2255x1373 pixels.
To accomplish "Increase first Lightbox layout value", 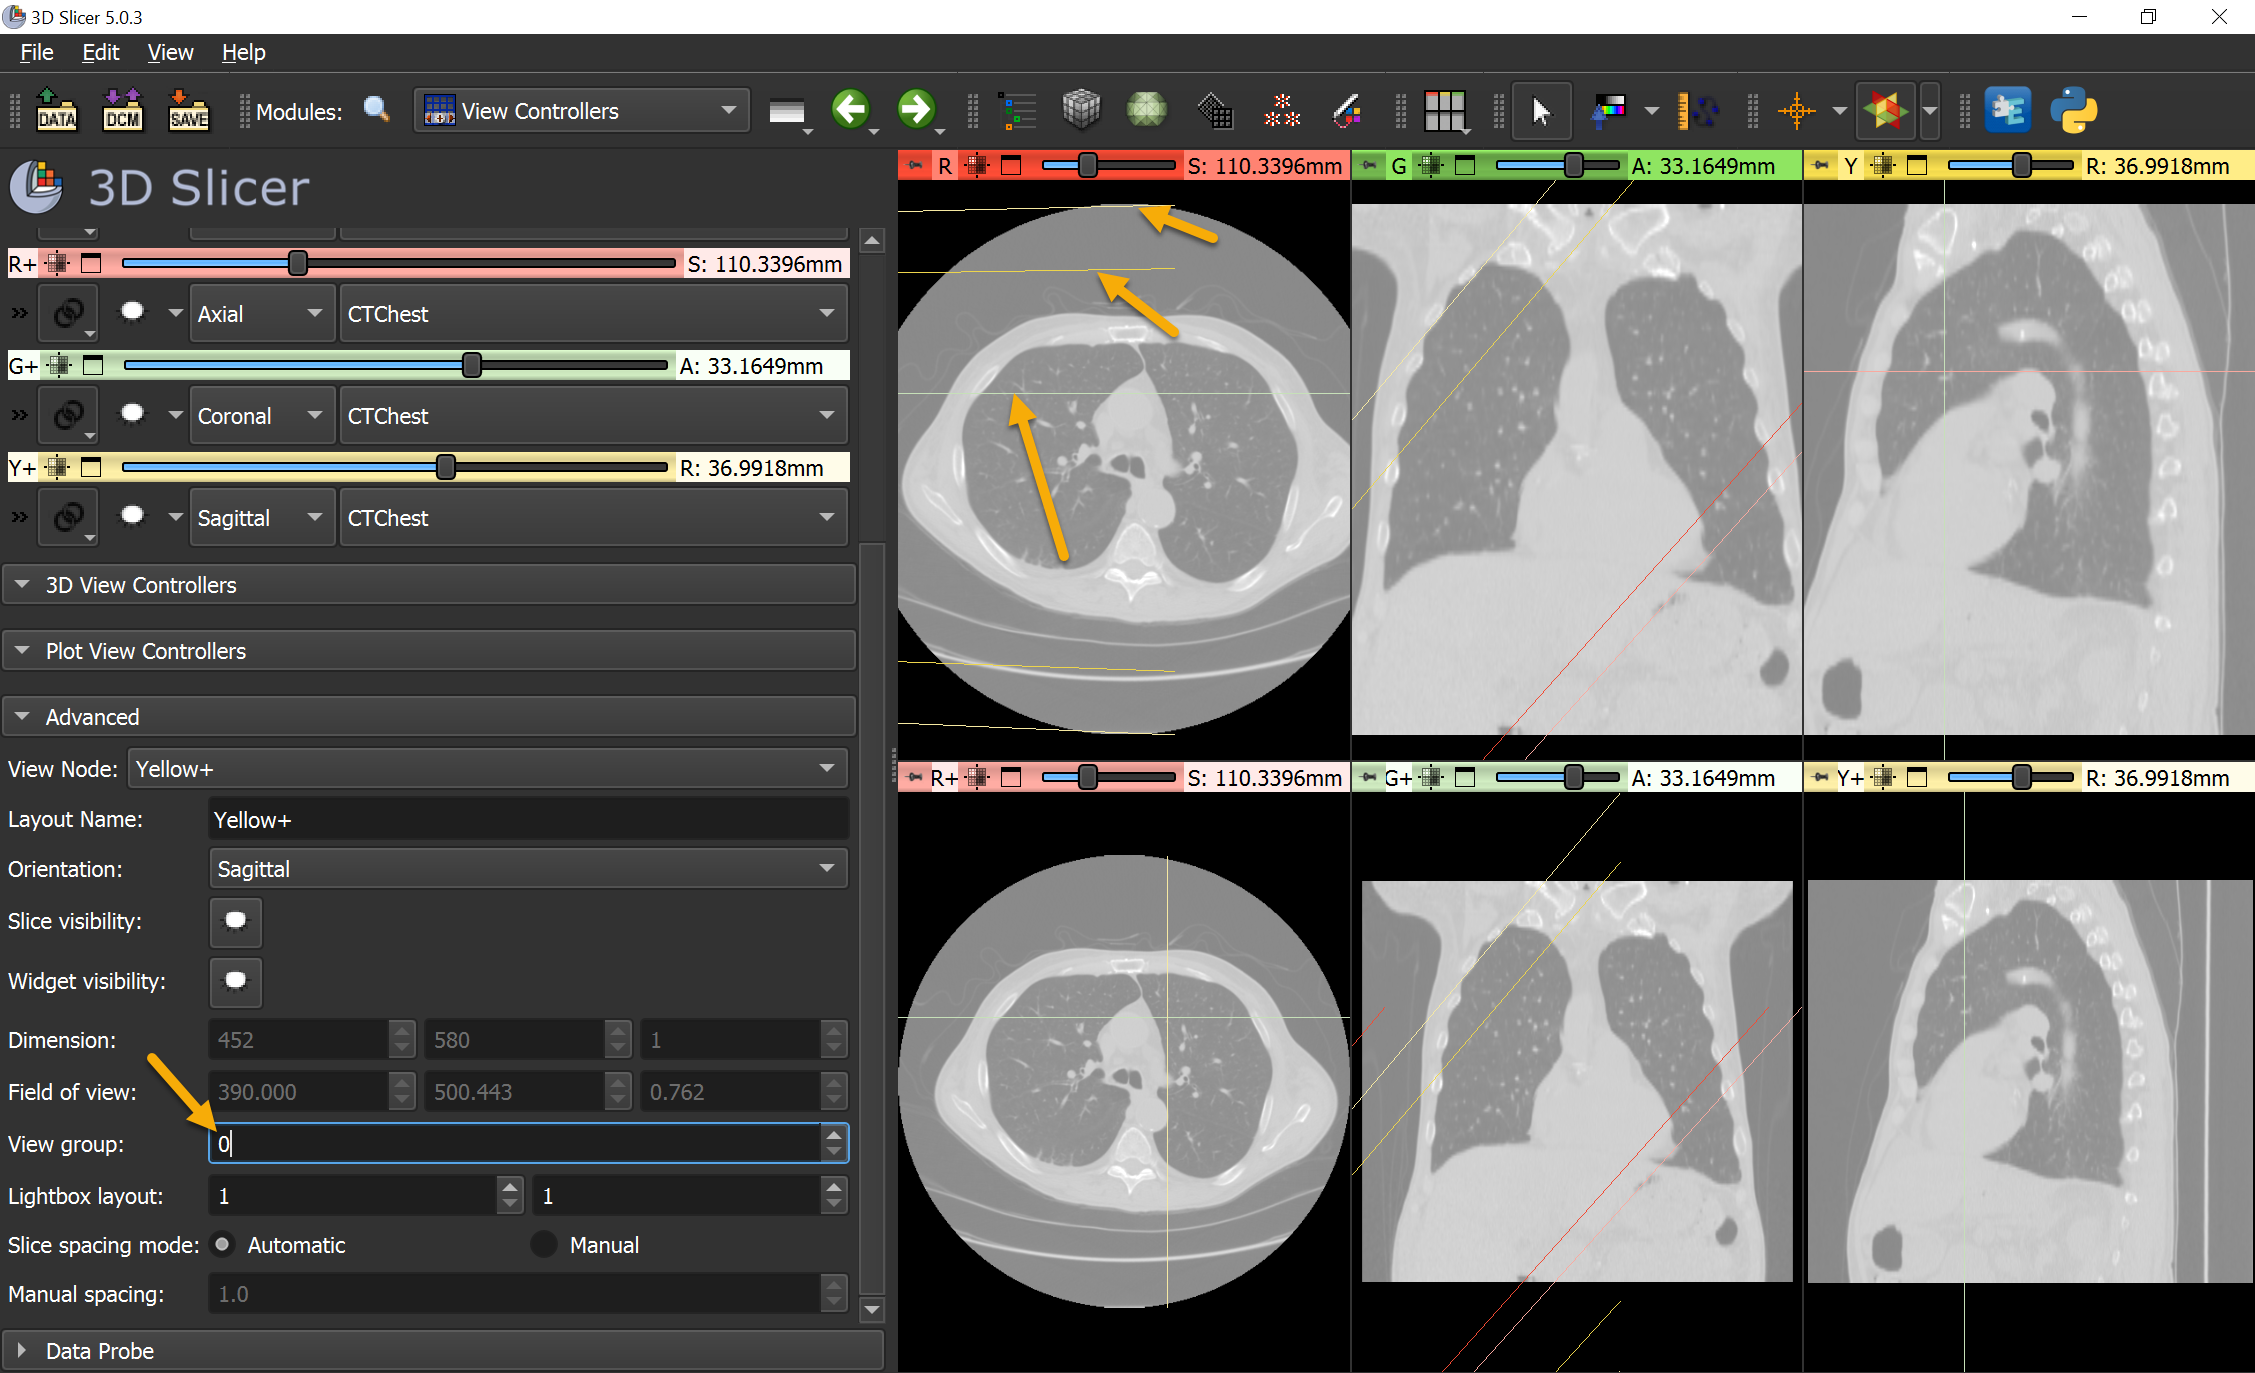I will (x=510, y=1186).
